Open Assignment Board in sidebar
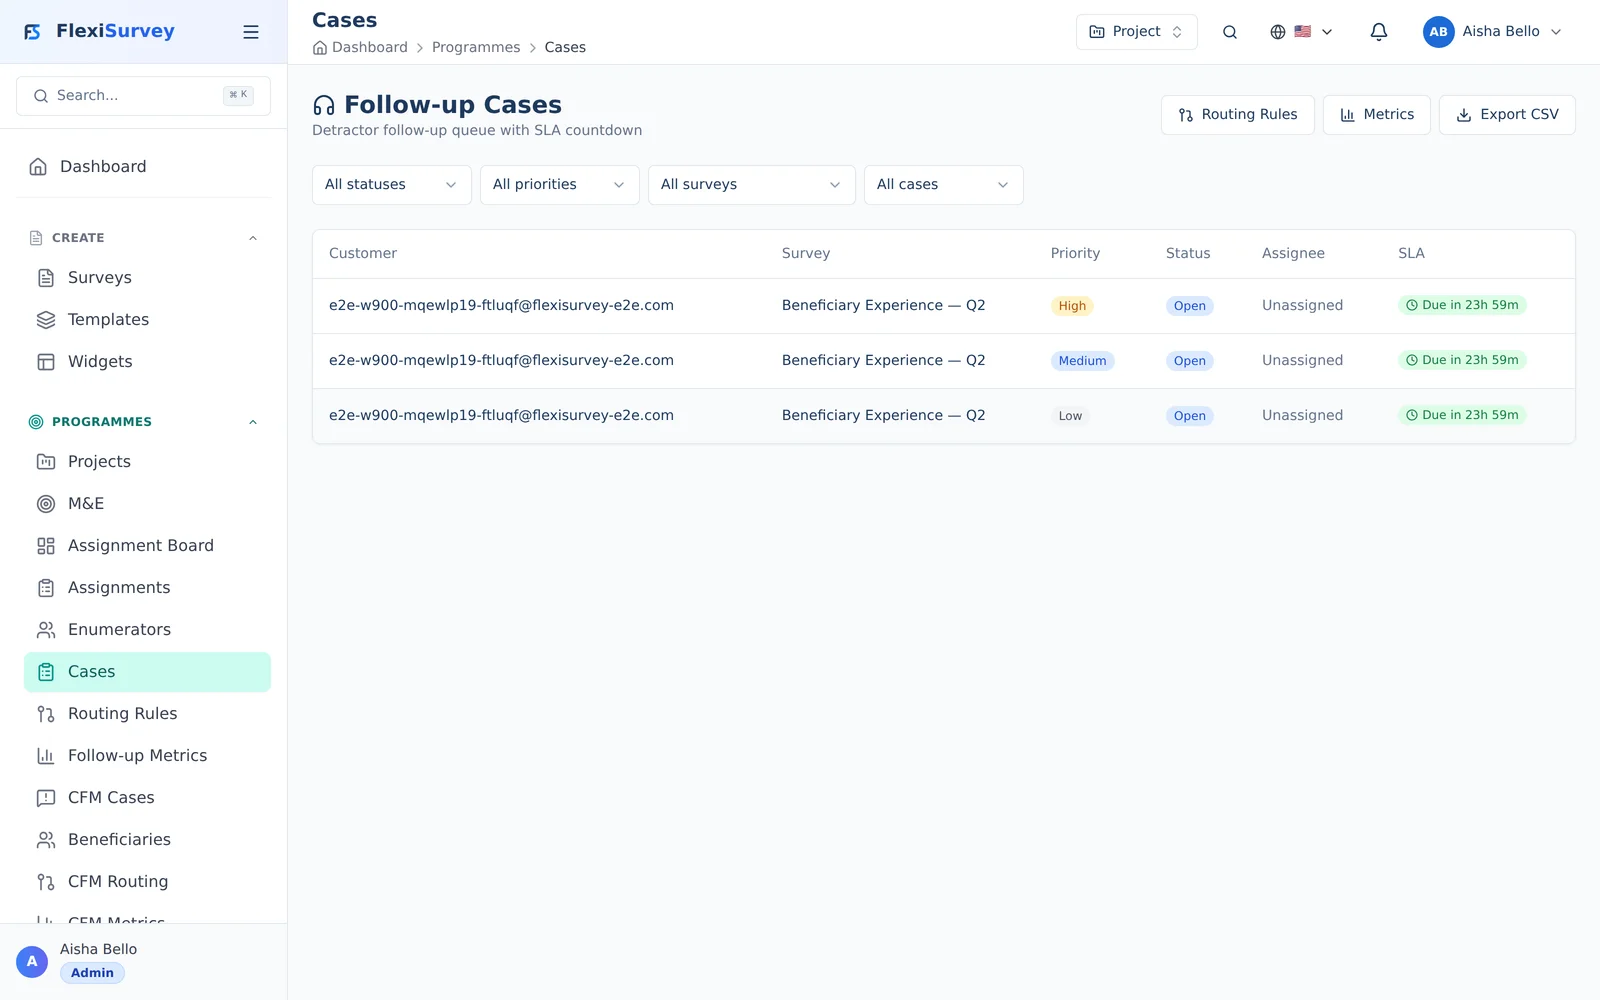 [148, 546]
